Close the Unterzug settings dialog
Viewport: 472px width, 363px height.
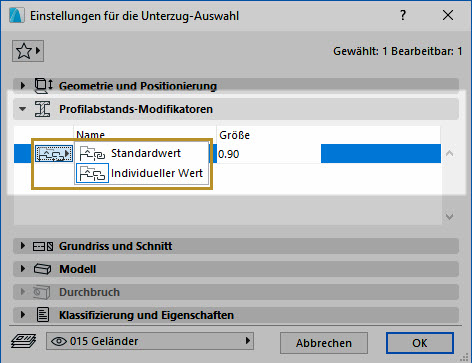(x=448, y=15)
